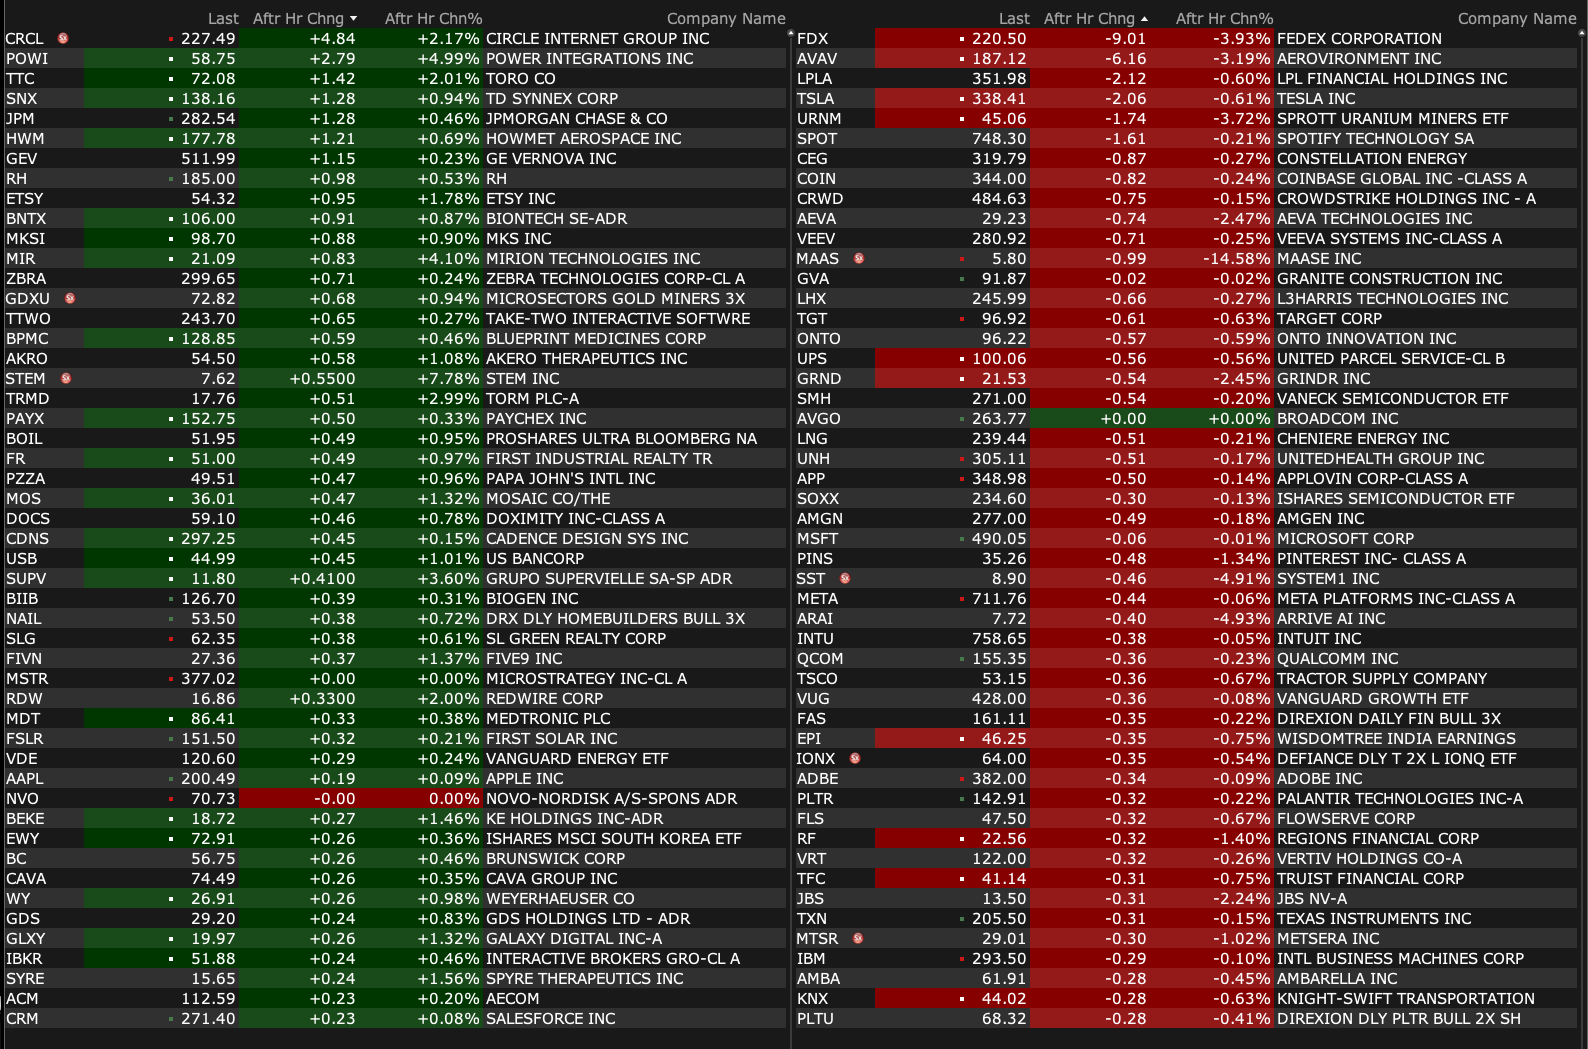Select the MICROSOFT CORP company name row
This screenshot has height=1049, width=1588.
(x=1345, y=539)
